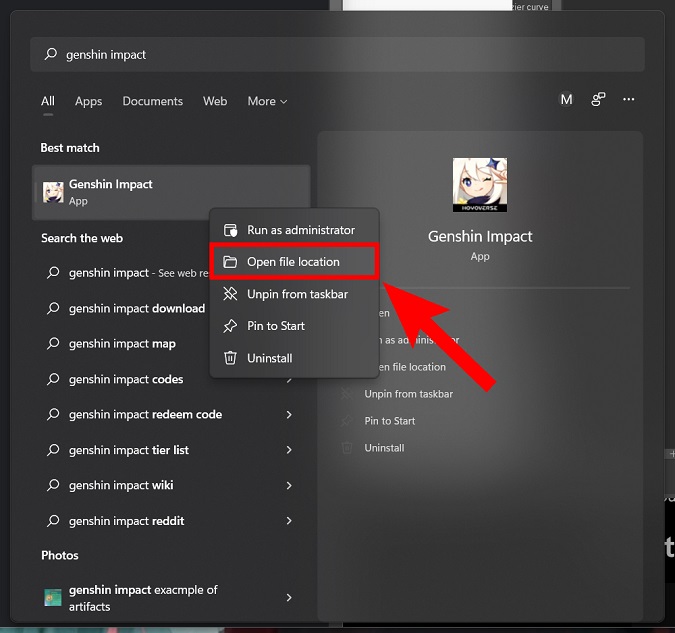Choose Run as administrator in context menu
Image resolution: width=675 pixels, height=633 pixels.
pyautogui.click(x=294, y=230)
